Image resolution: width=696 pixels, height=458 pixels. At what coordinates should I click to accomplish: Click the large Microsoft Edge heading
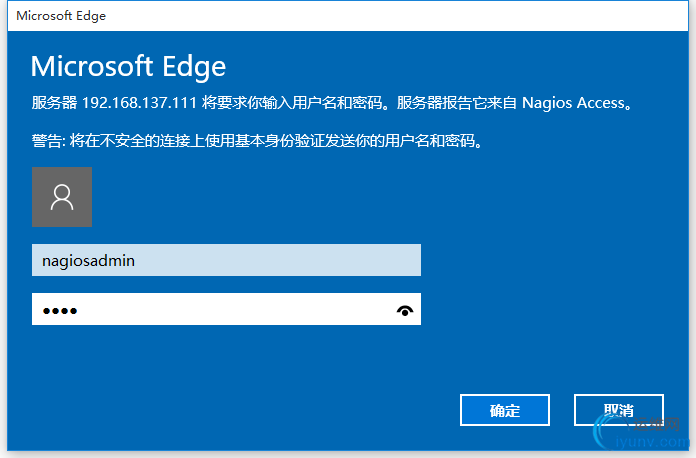pos(128,67)
